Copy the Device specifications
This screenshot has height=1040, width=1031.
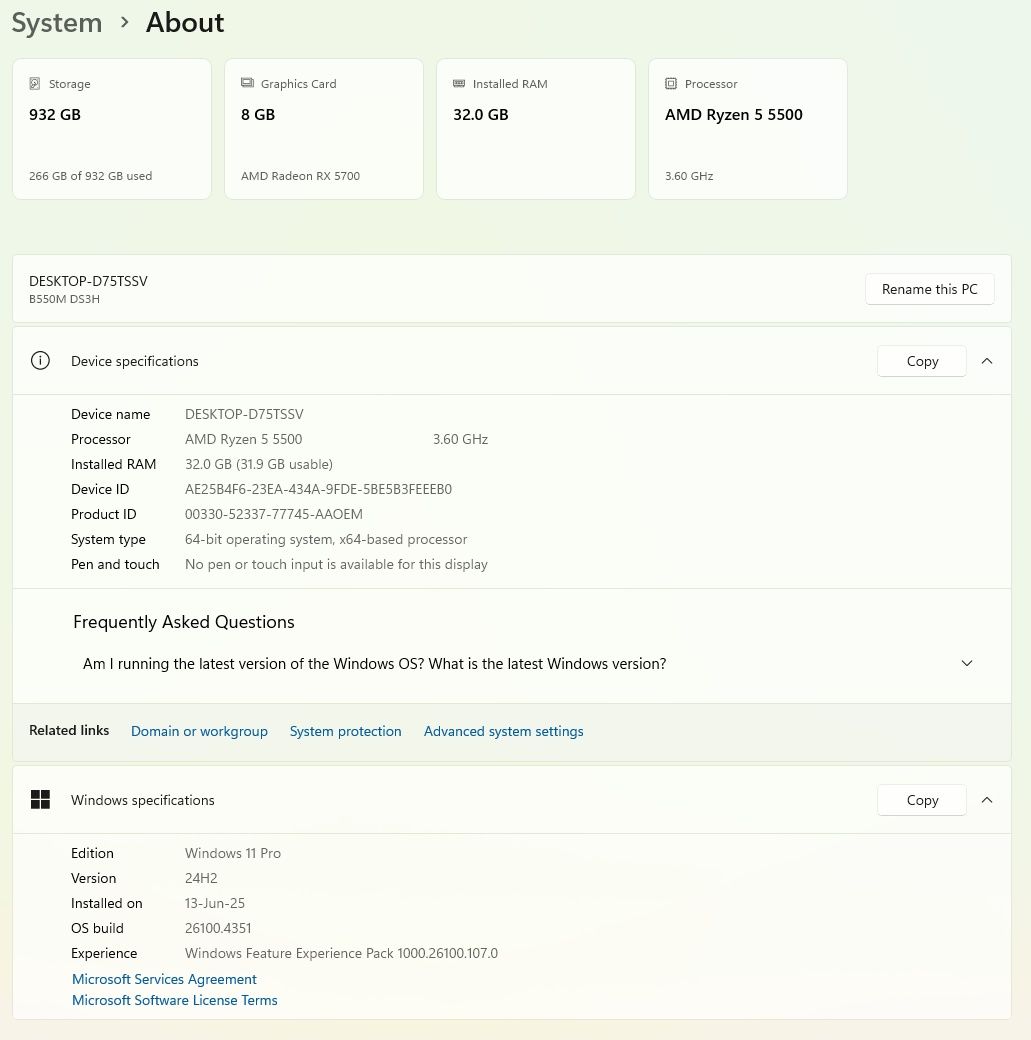(x=922, y=361)
